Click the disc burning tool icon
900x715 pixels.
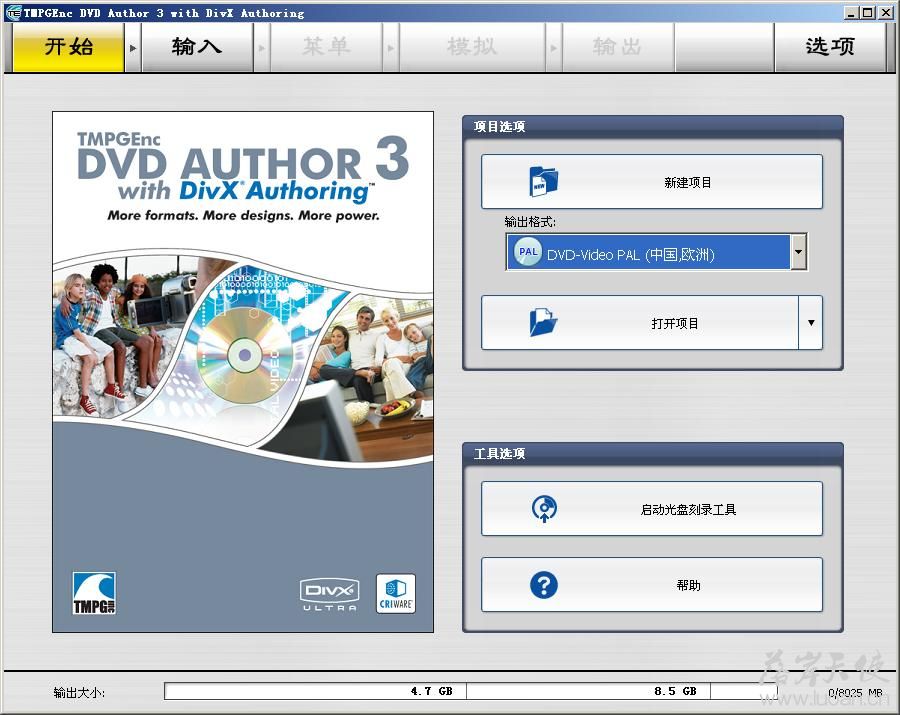(x=544, y=508)
